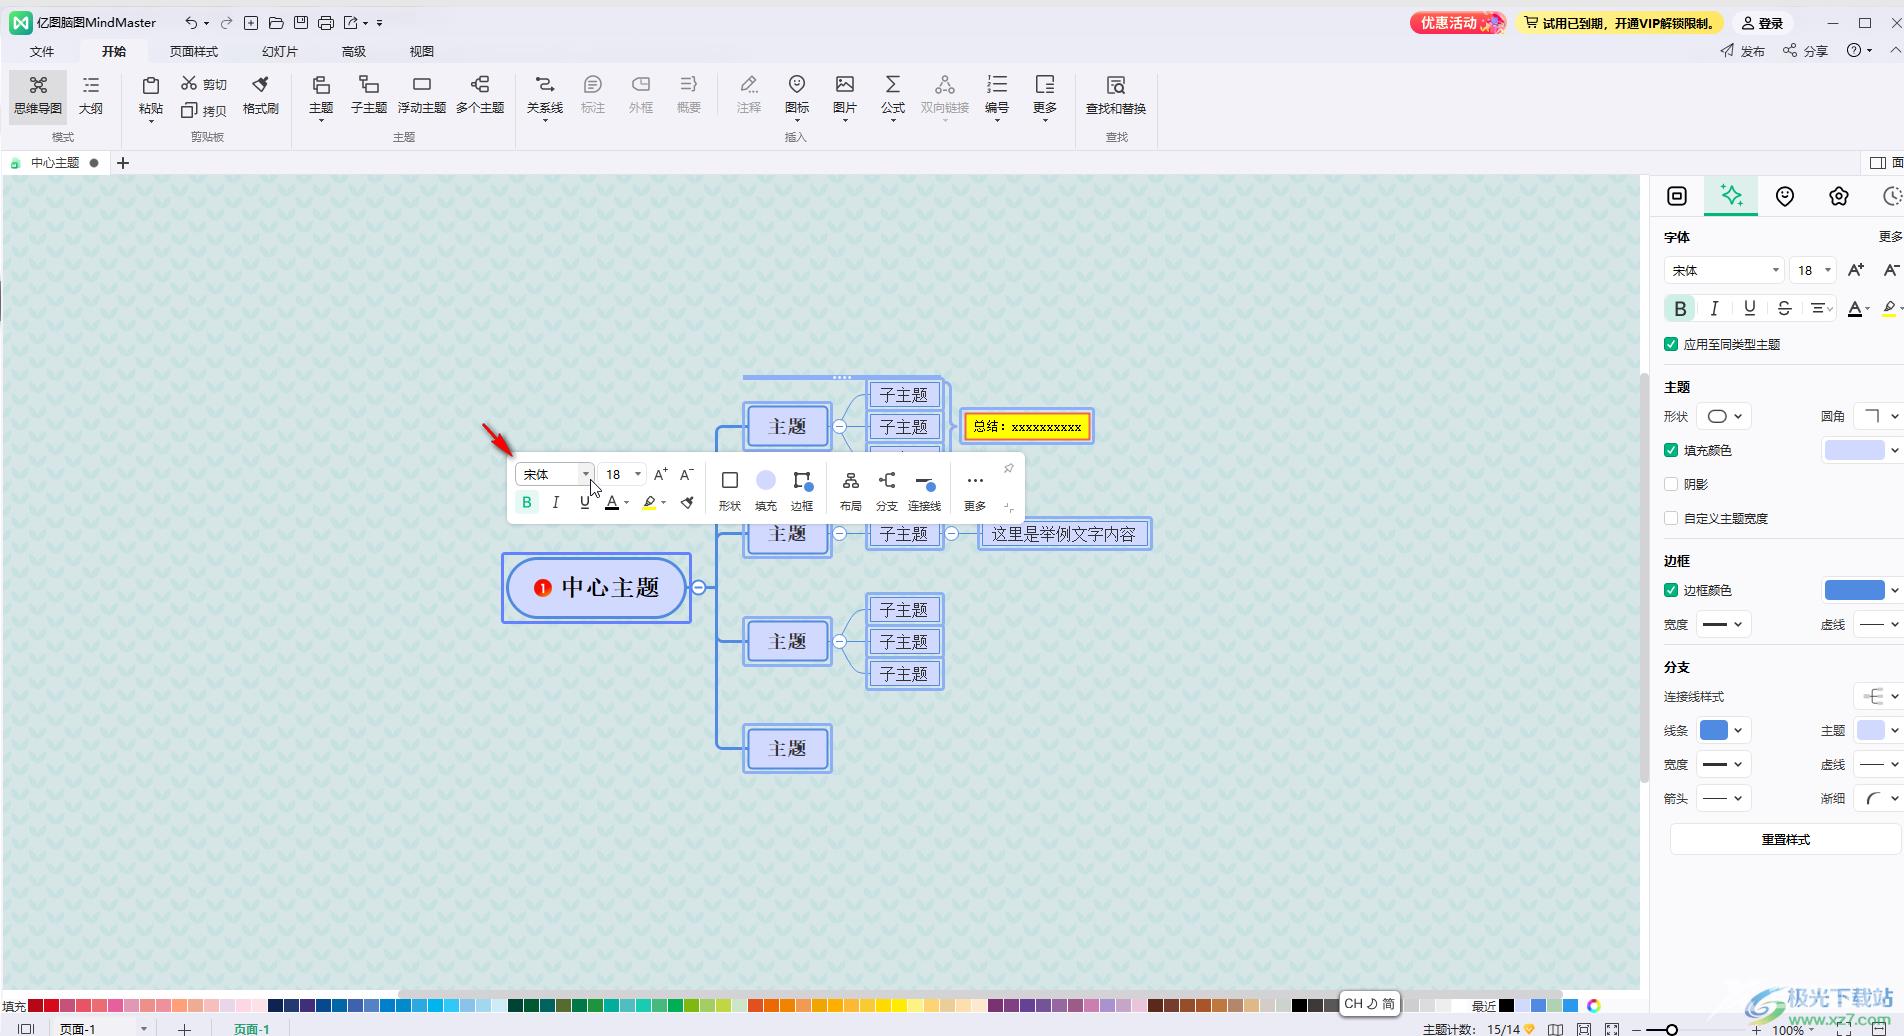This screenshot has height=1036, width=1904.
Task: Open connector line (连接线) in floating toolbar
Action: tap(924, 490)
